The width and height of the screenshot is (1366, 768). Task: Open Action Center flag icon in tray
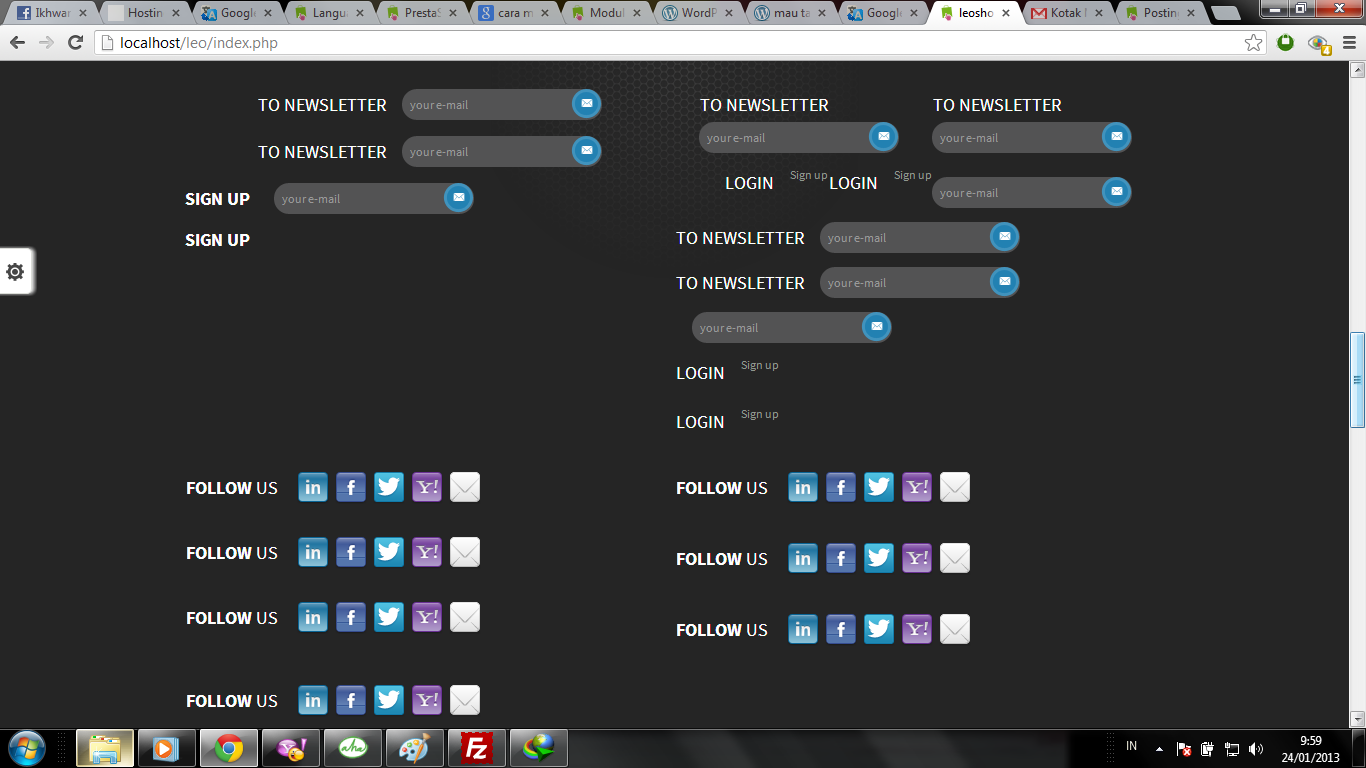pos(1183,749)
